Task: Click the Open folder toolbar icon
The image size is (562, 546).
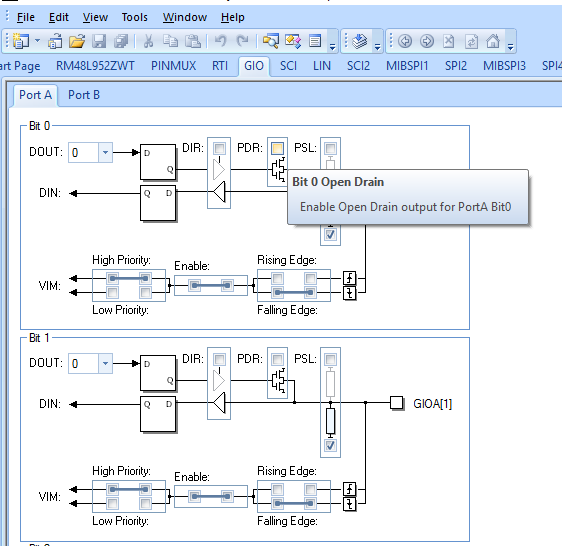Action: coord(77,41)
